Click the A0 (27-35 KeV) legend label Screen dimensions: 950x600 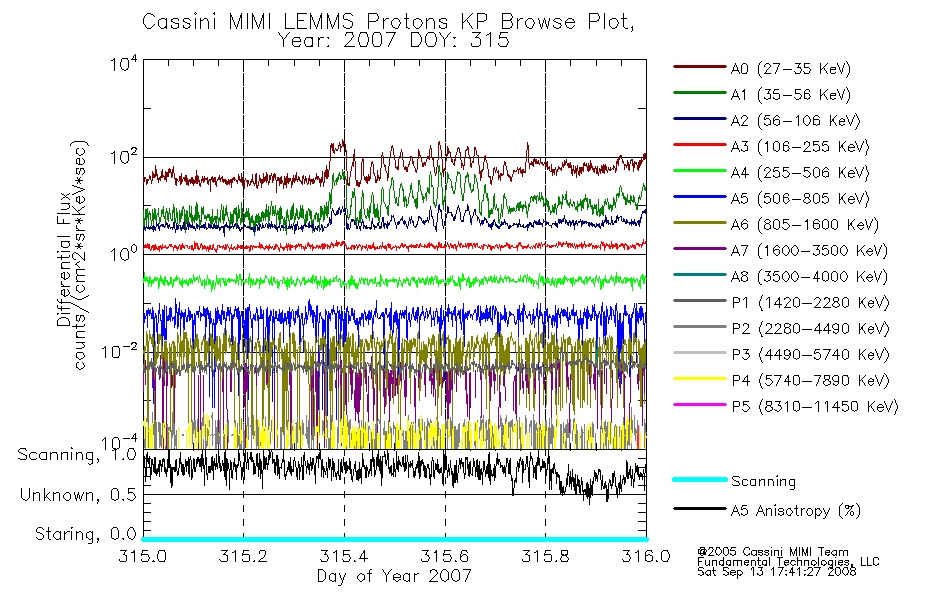click(790, 68)
